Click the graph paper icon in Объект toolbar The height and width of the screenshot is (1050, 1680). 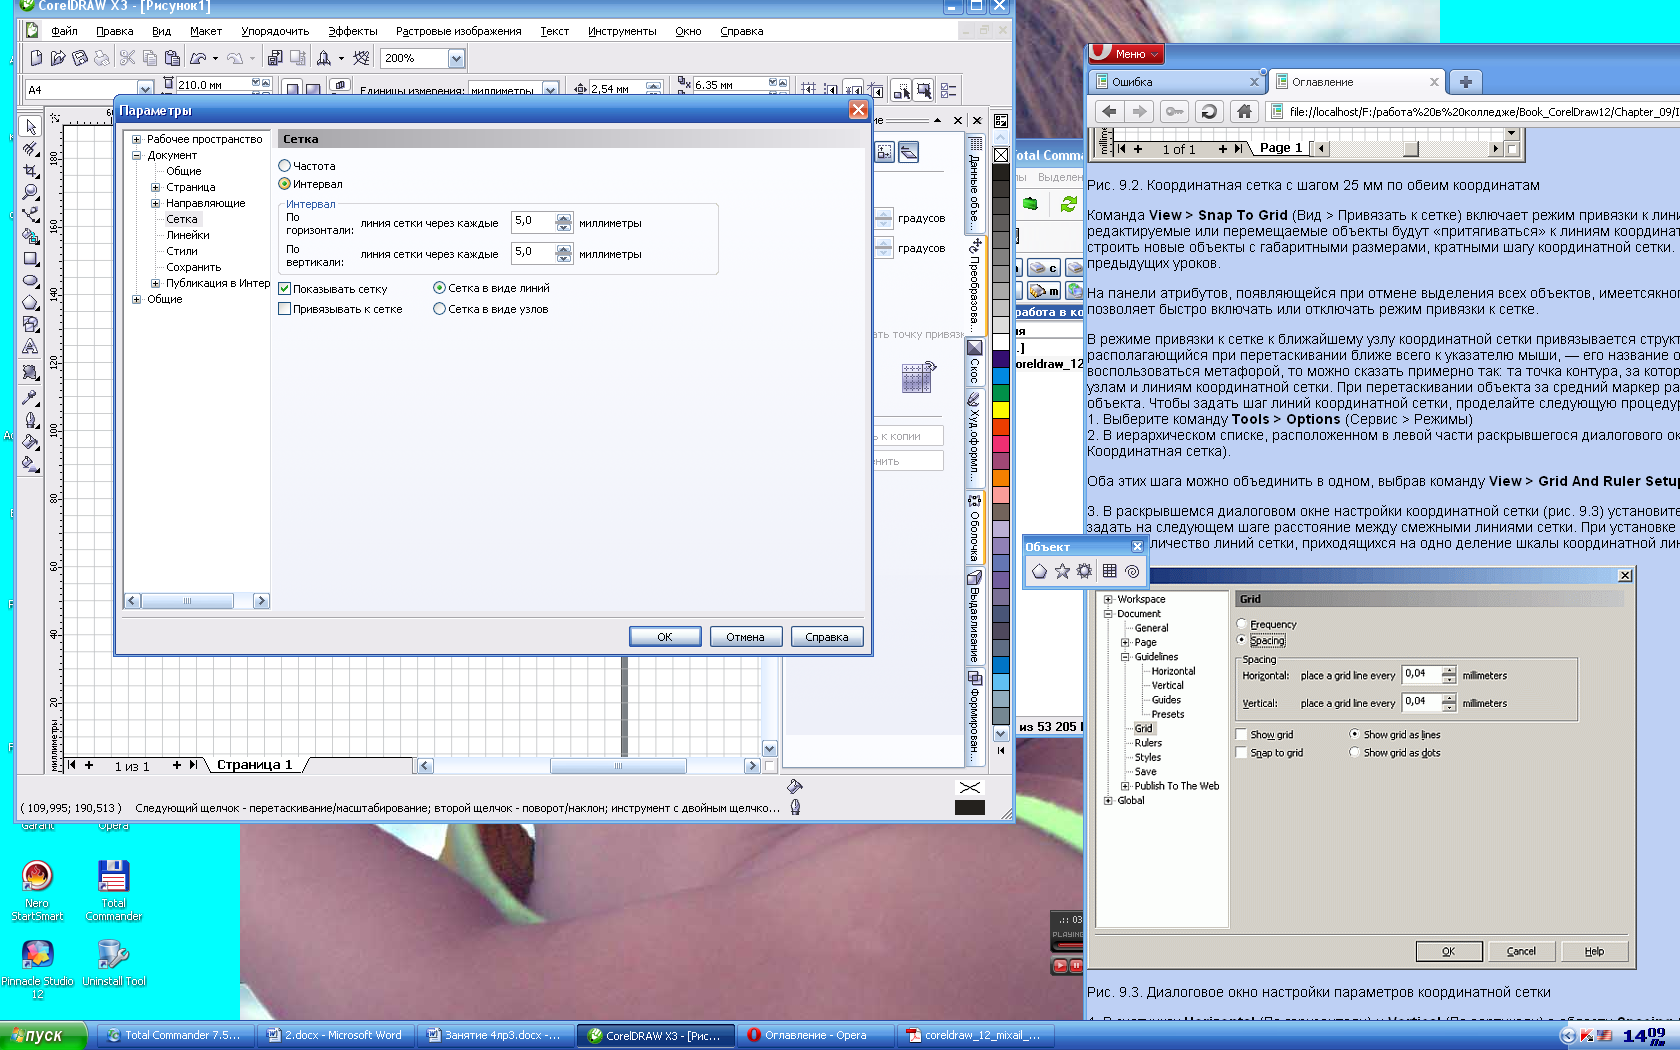(x=1109, y=571)
